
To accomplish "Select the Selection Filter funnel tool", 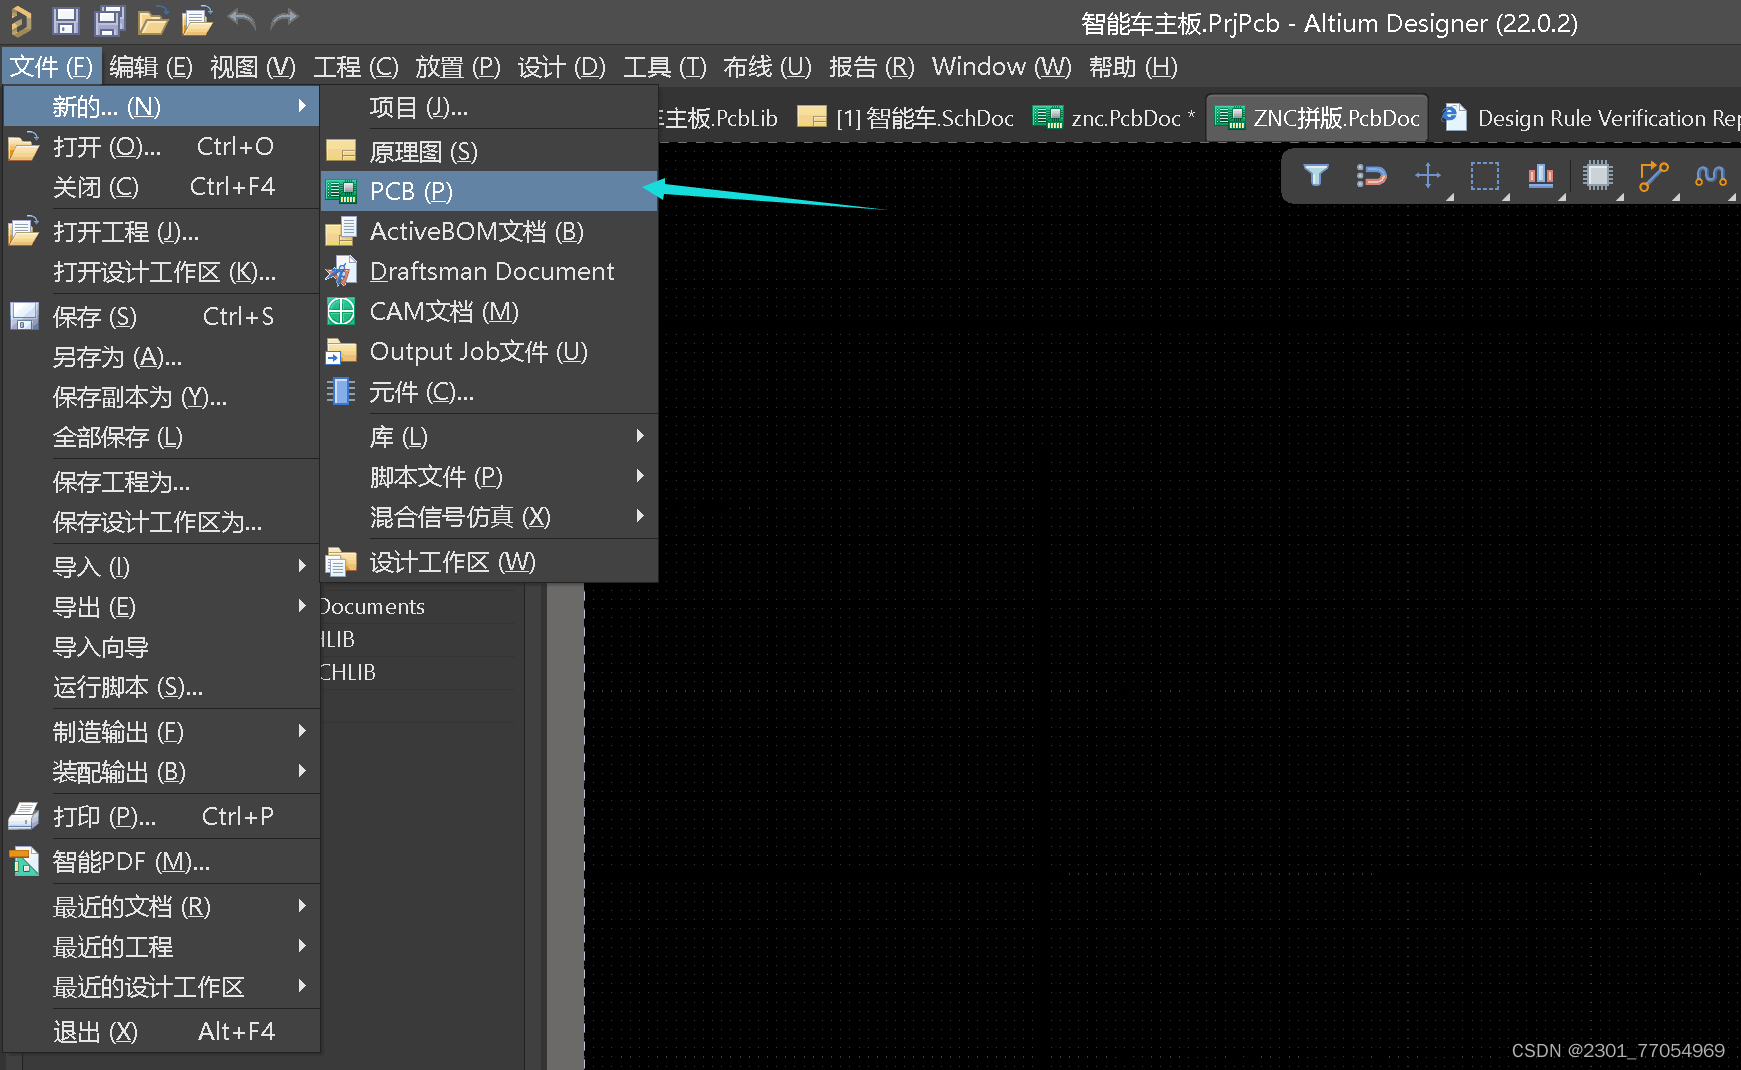I will [1316, 176].
